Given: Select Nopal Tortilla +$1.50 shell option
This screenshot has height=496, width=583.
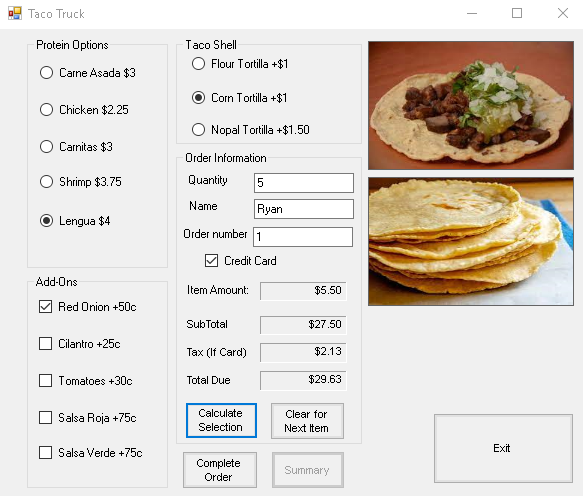Looking at the screenshot, I should [251, 130].
